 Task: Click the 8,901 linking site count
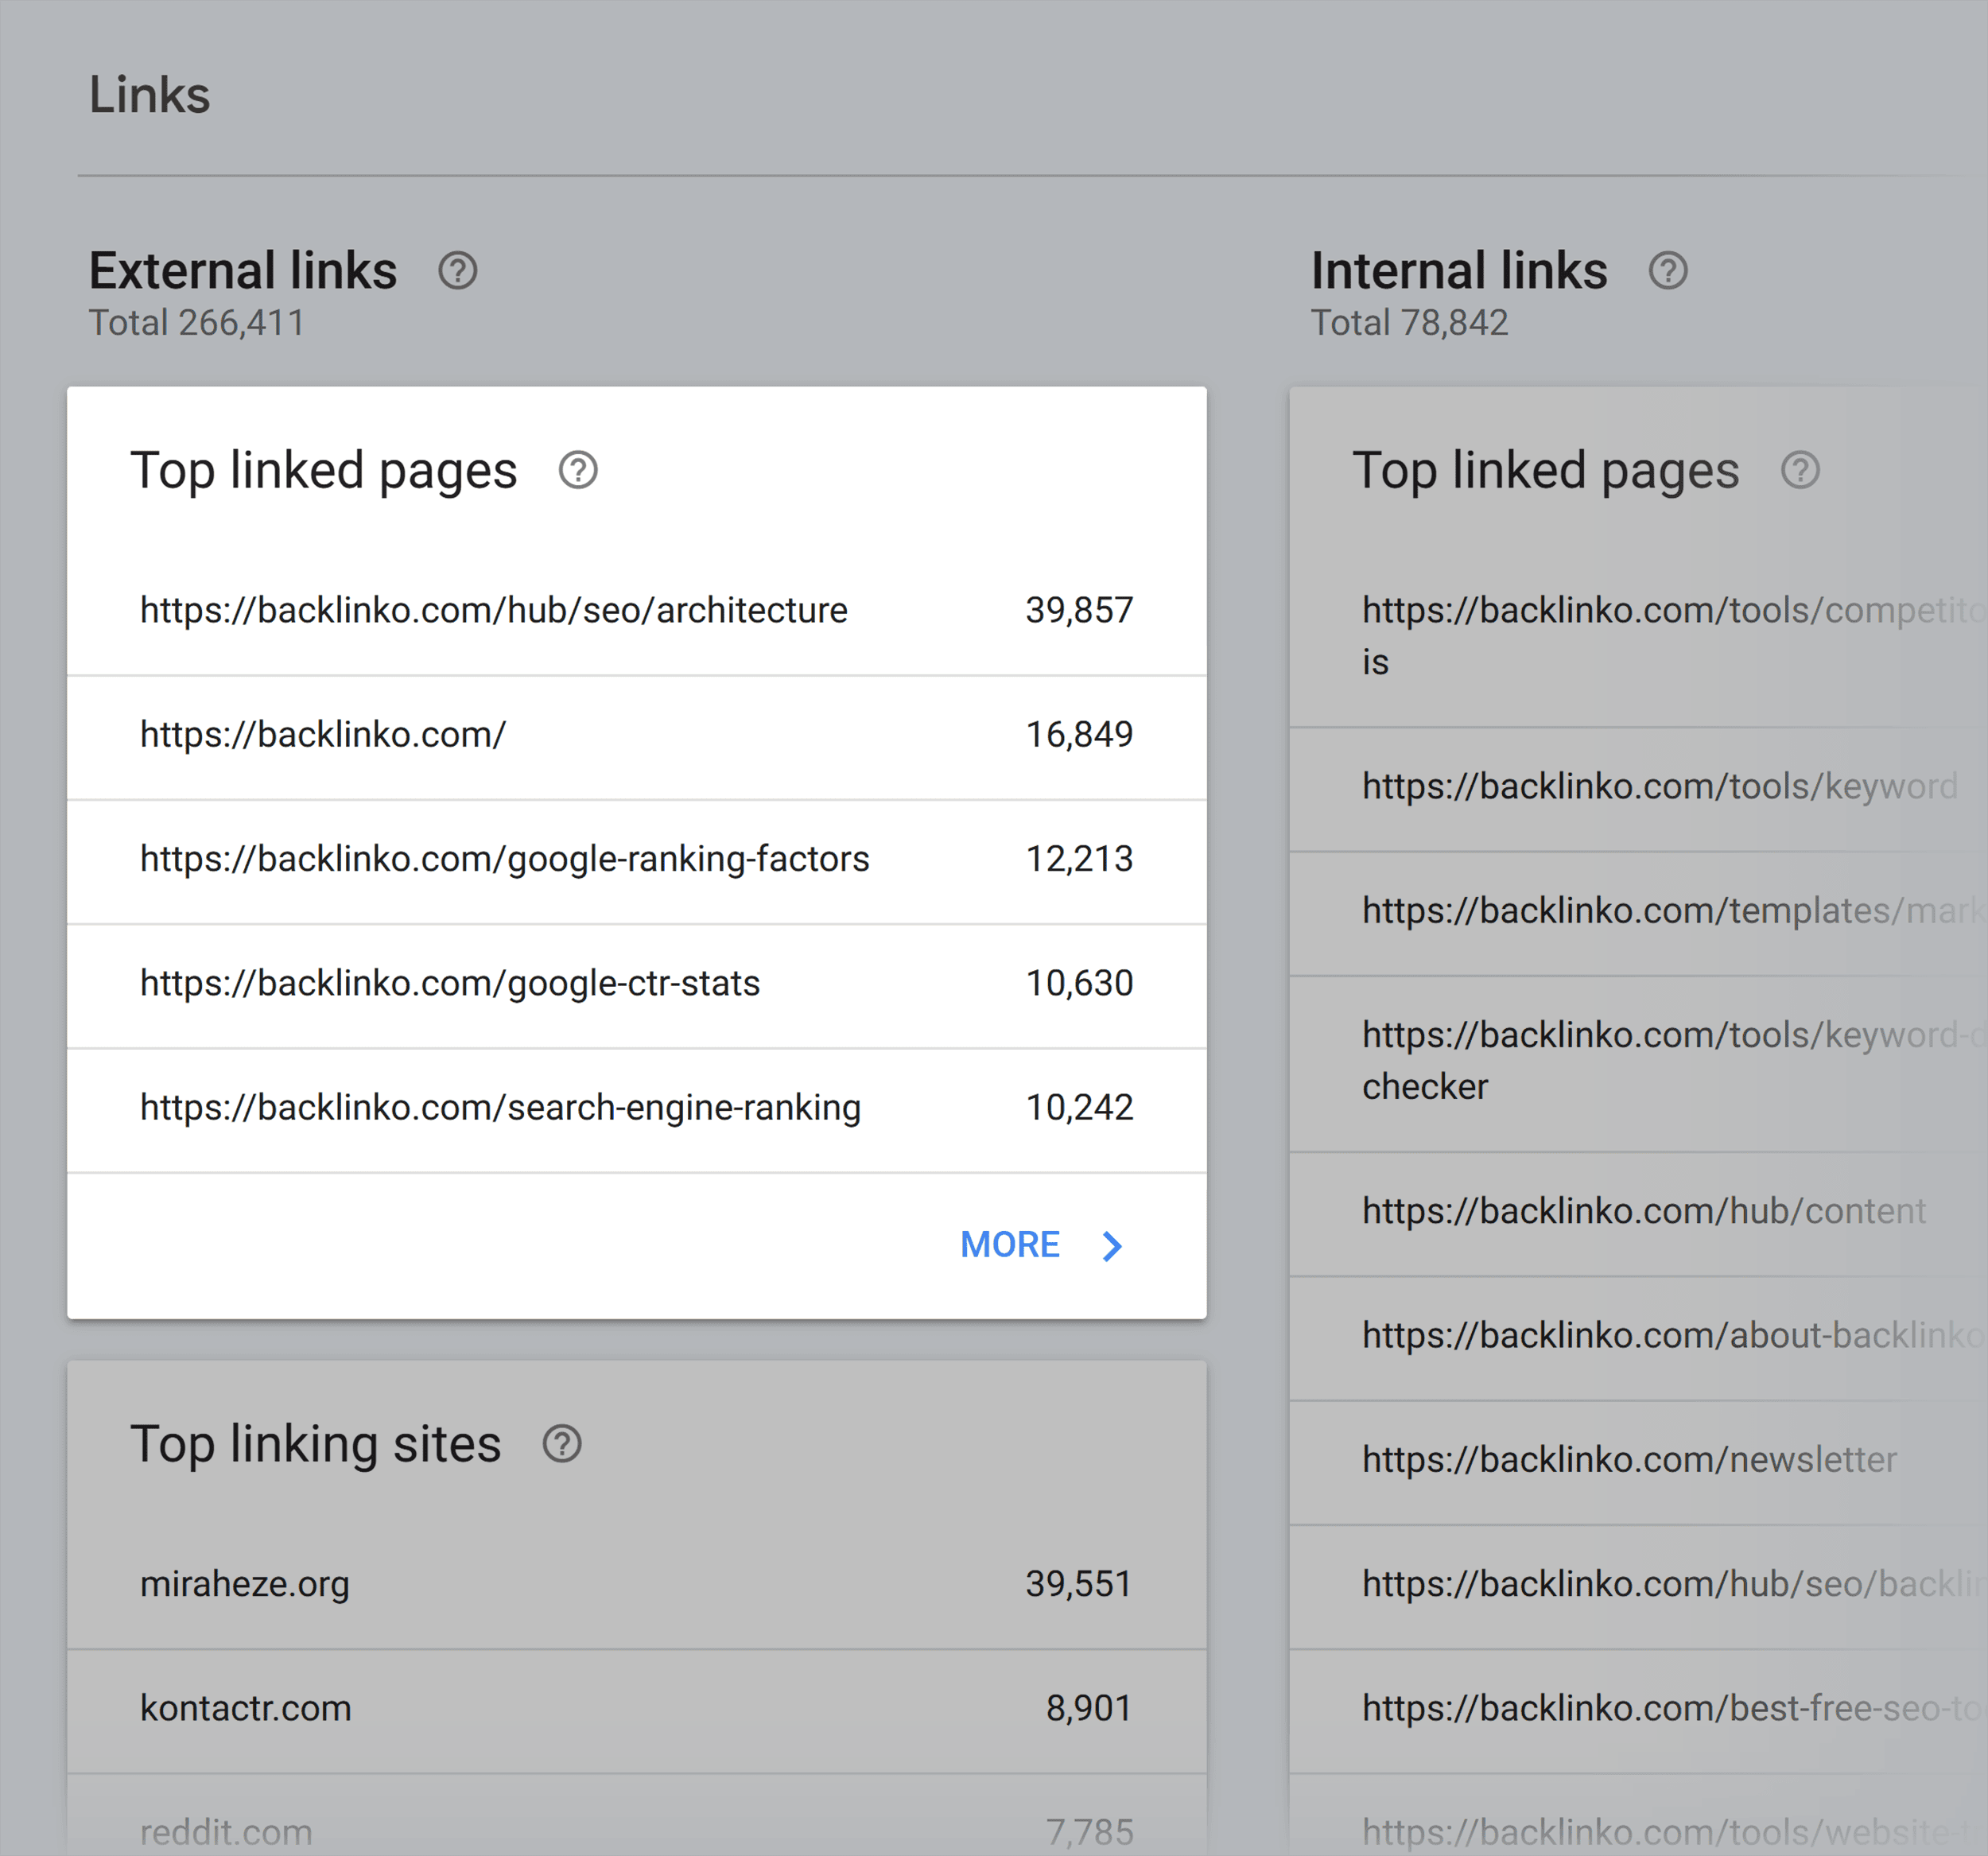1089,1708
